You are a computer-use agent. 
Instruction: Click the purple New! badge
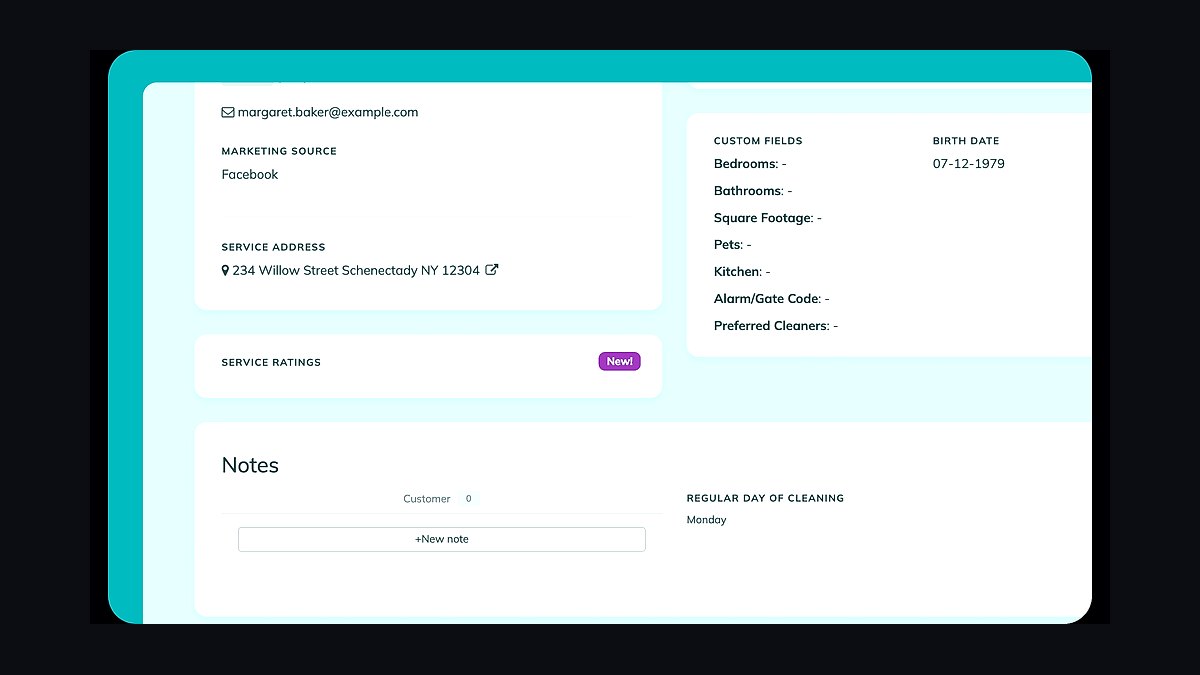pyautogui.click(x=619, y=362)
